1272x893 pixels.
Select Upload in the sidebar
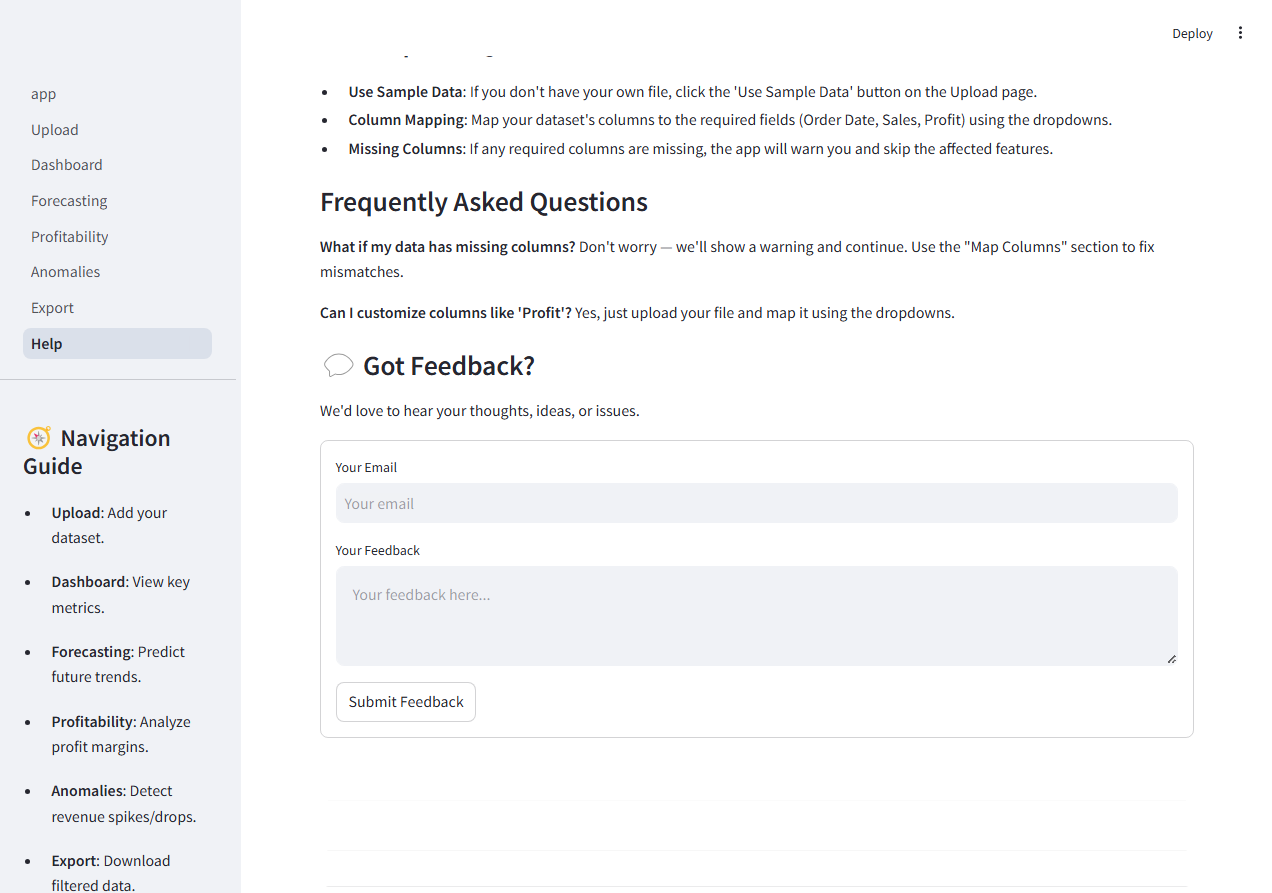pyautogui.click(x=54, y=129)
